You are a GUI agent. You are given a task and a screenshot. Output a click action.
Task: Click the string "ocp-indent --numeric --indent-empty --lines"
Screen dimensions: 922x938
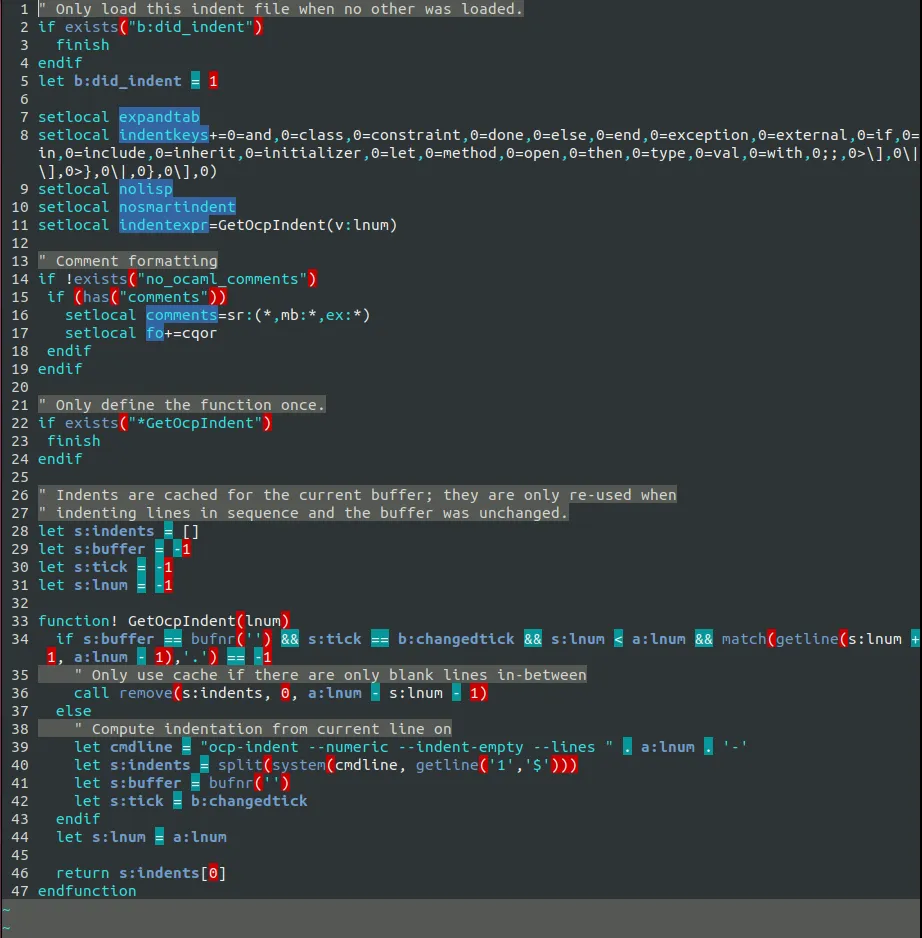[406, 747]
